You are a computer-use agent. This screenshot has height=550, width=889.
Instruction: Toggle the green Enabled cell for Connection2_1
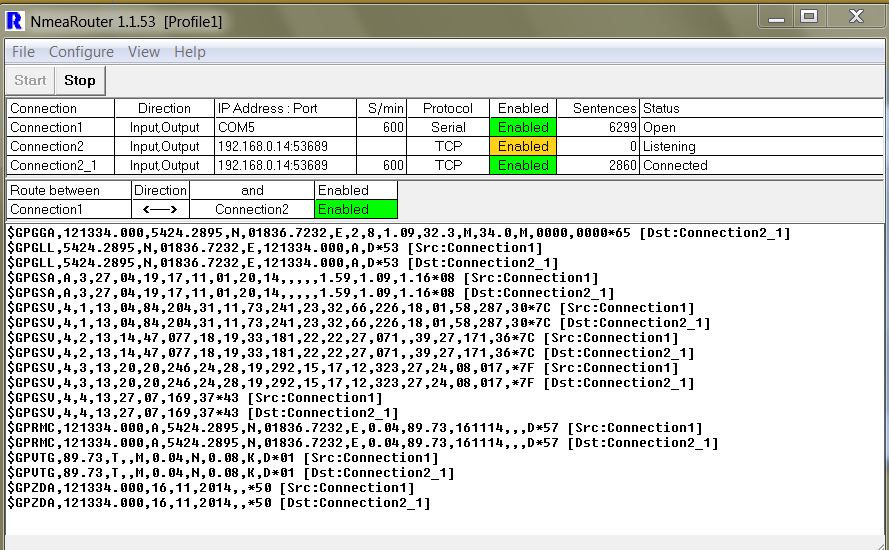pos(523,165)
